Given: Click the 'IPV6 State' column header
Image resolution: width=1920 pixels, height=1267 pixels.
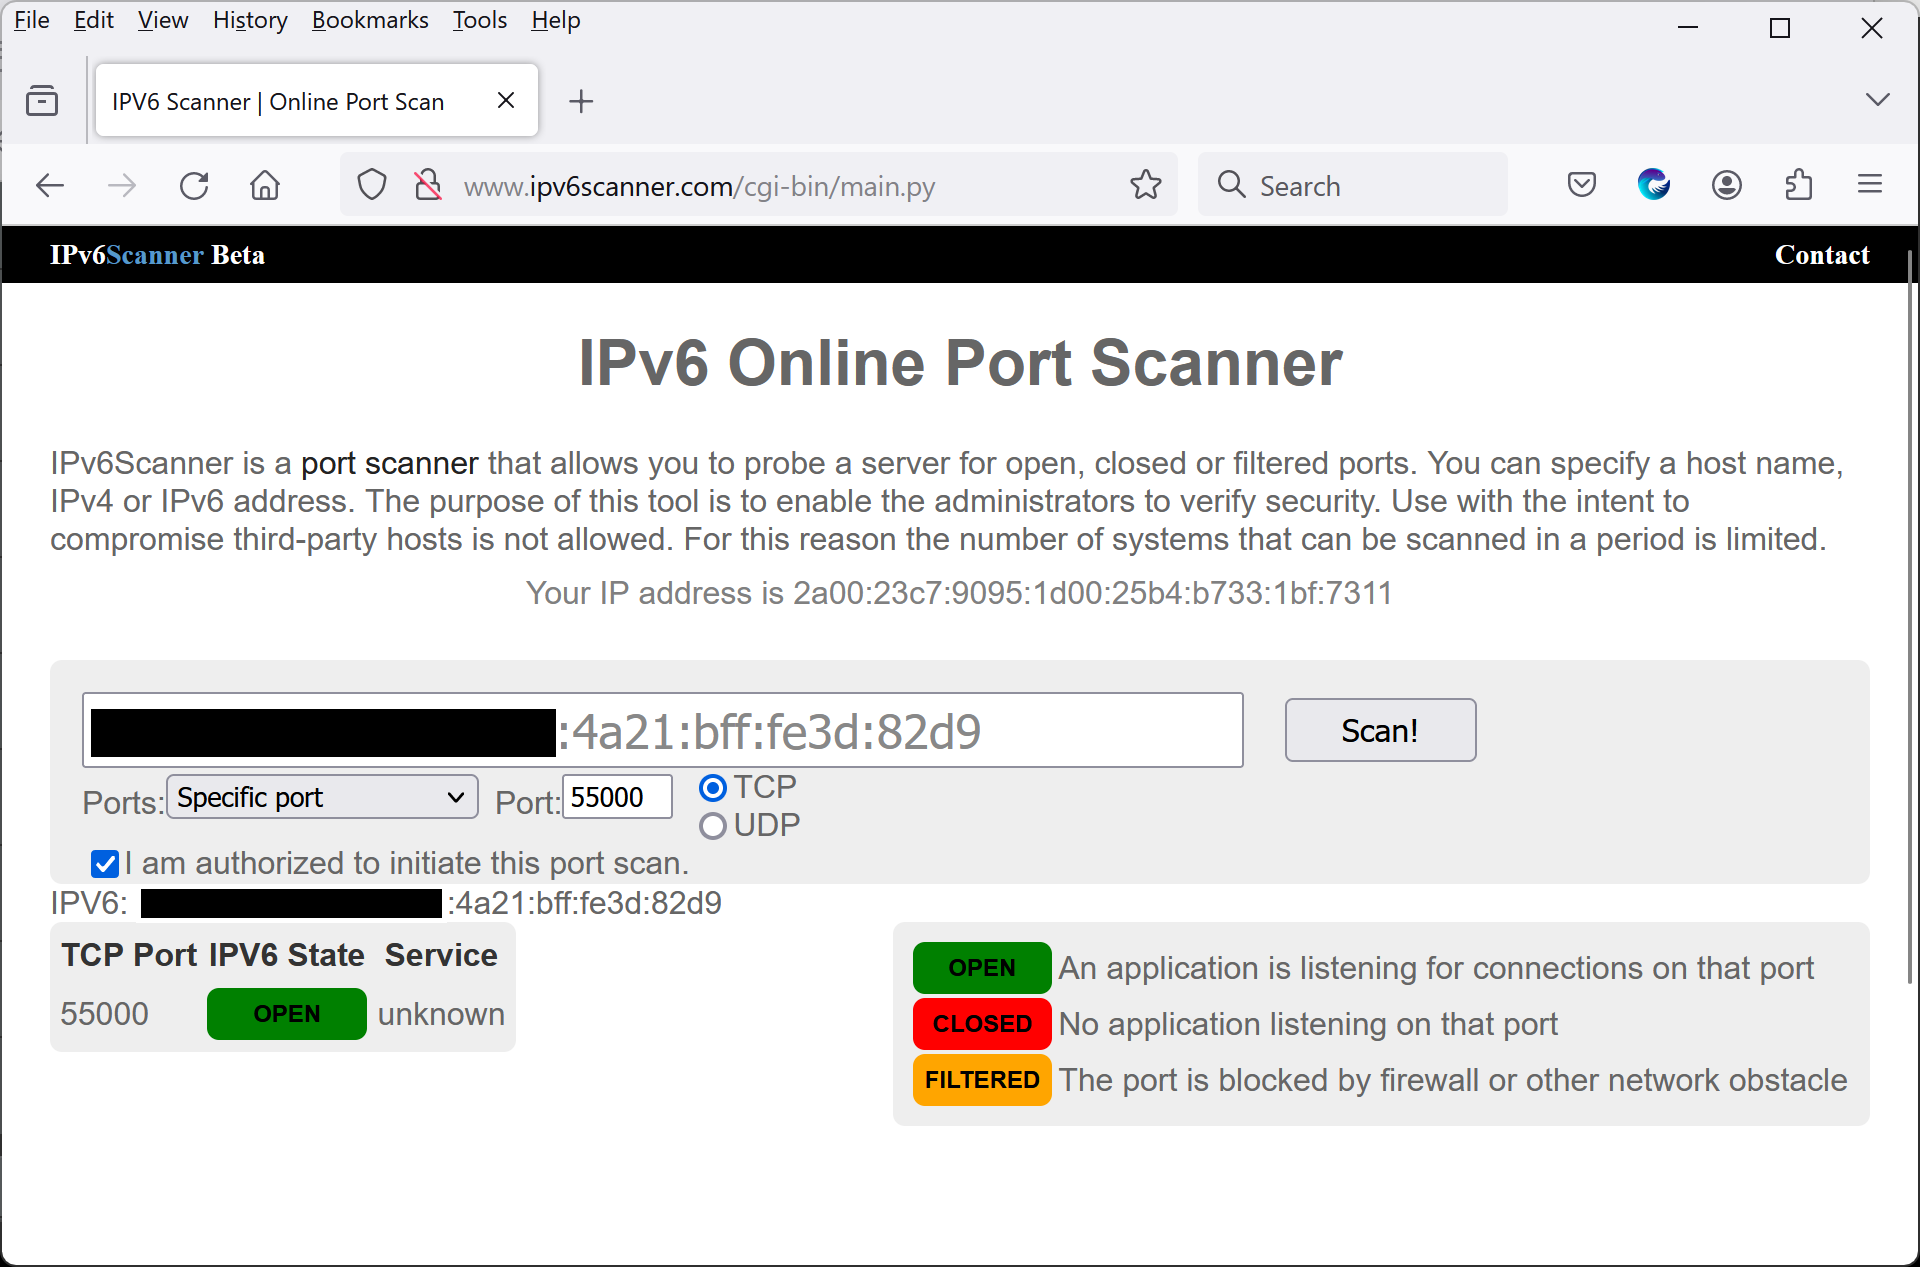Looking at the screenshot, I should [287, 955].
